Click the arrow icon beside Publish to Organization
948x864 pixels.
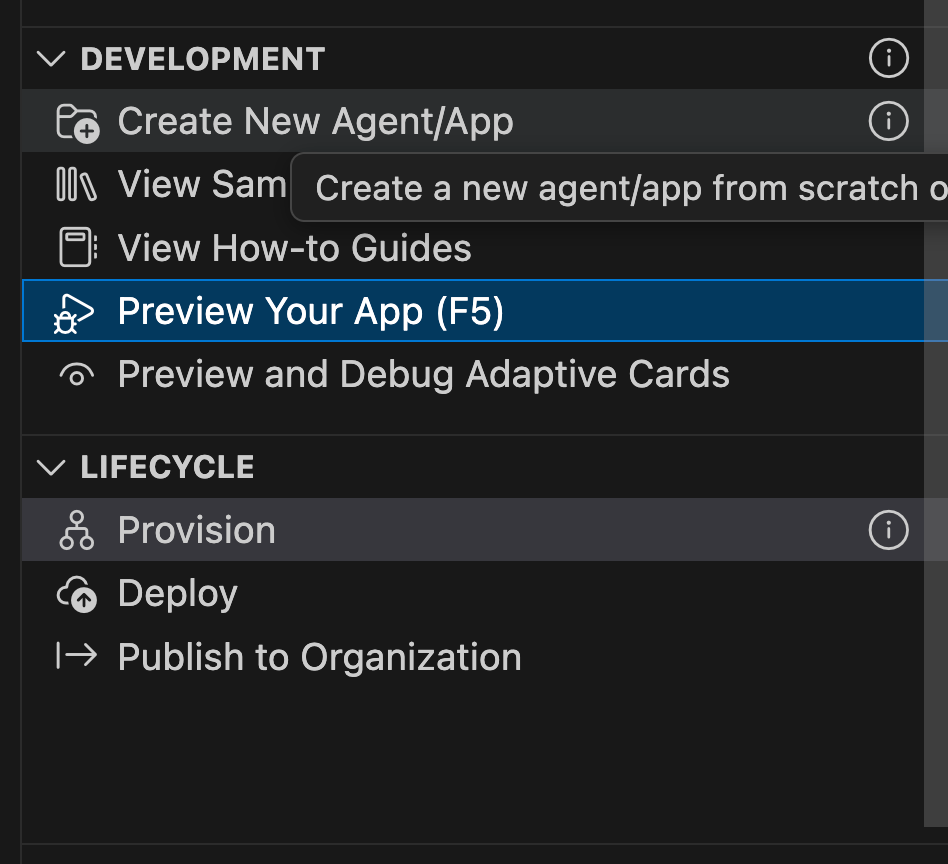[x=77, y=656]
